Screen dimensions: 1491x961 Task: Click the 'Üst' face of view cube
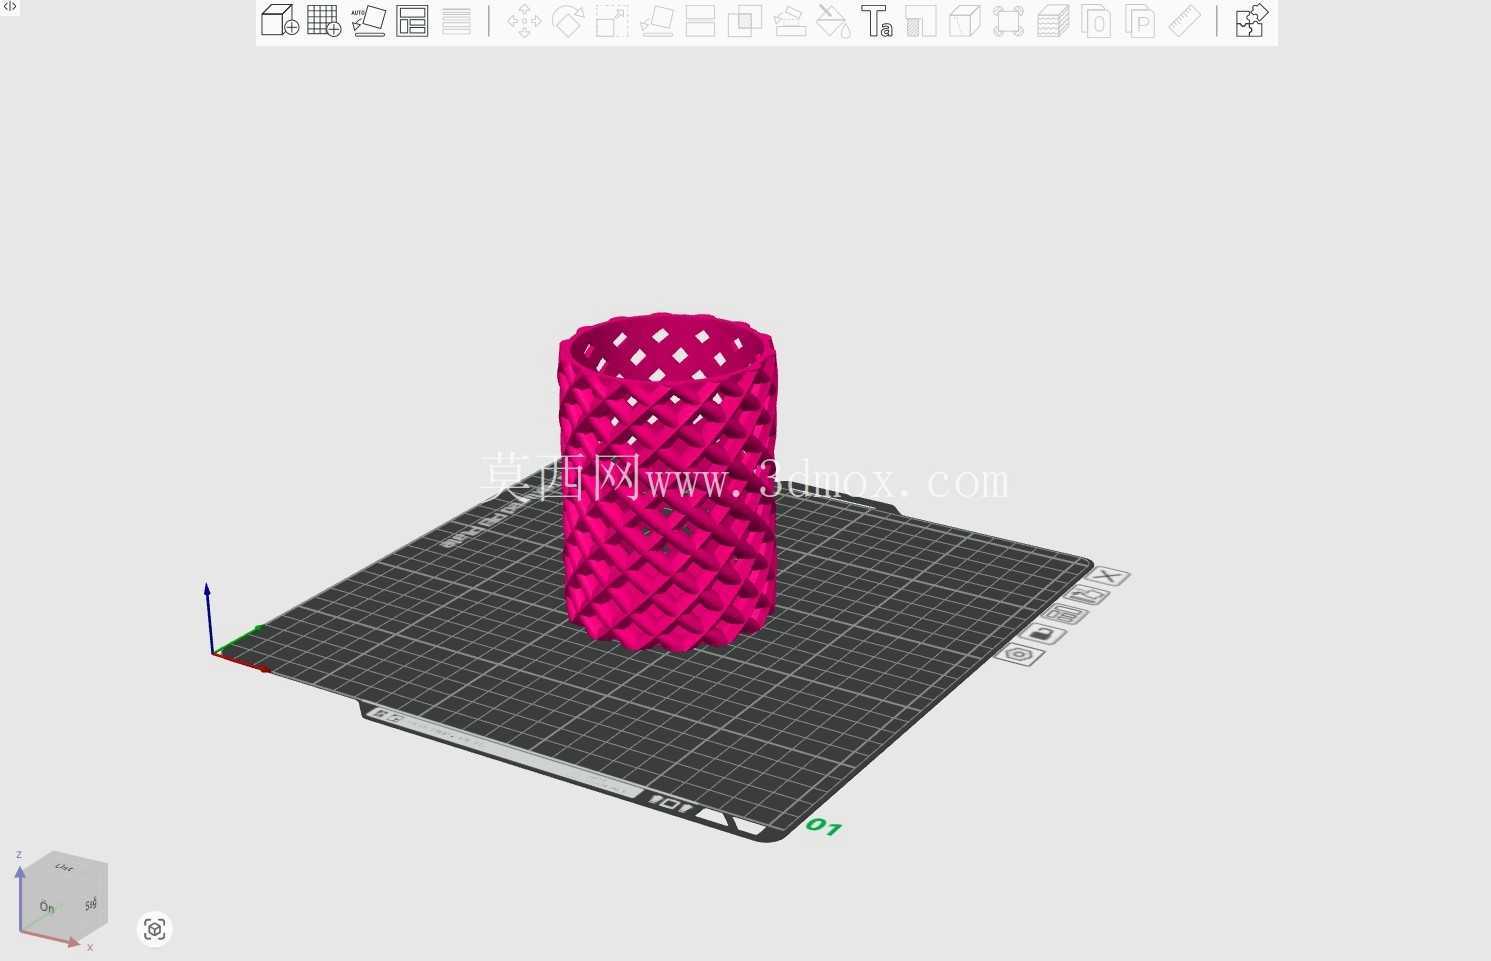[64, 867]
